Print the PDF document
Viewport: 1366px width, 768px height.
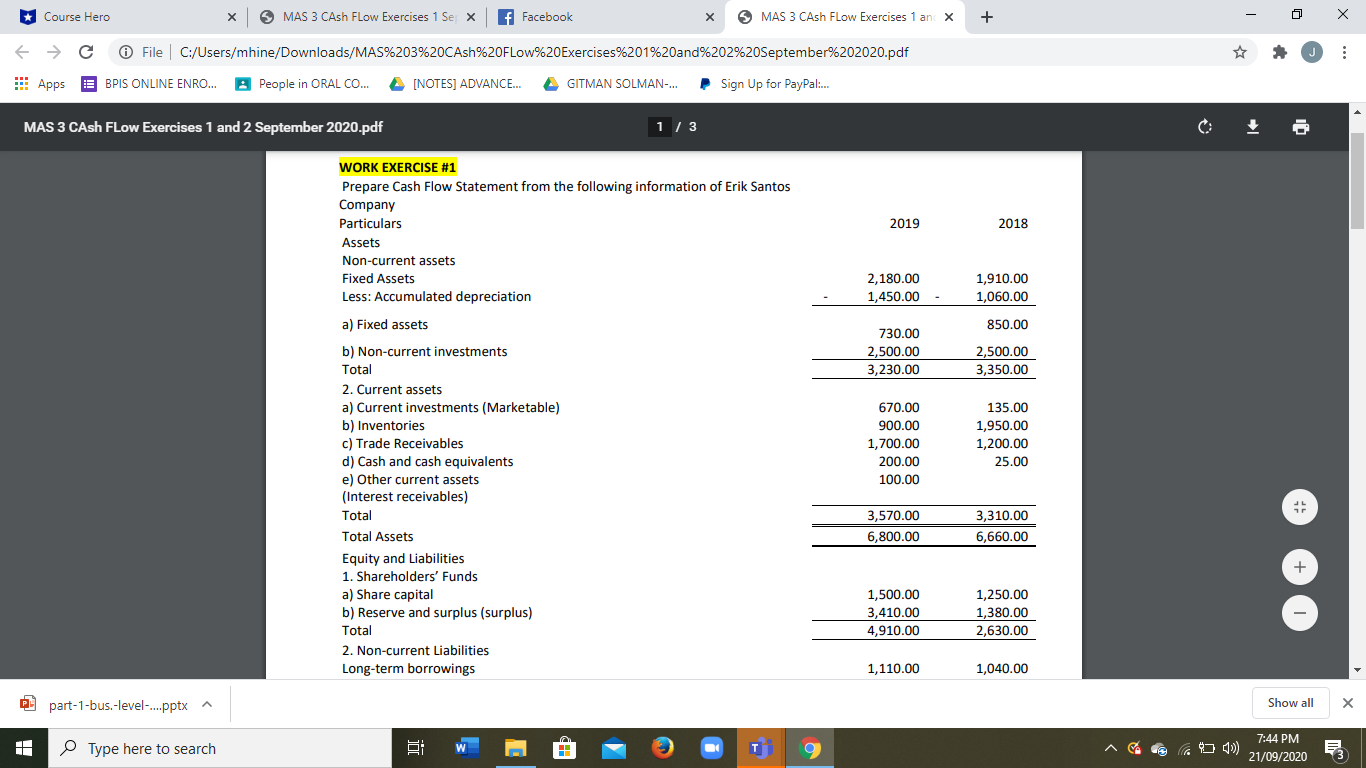[1301, 127]
